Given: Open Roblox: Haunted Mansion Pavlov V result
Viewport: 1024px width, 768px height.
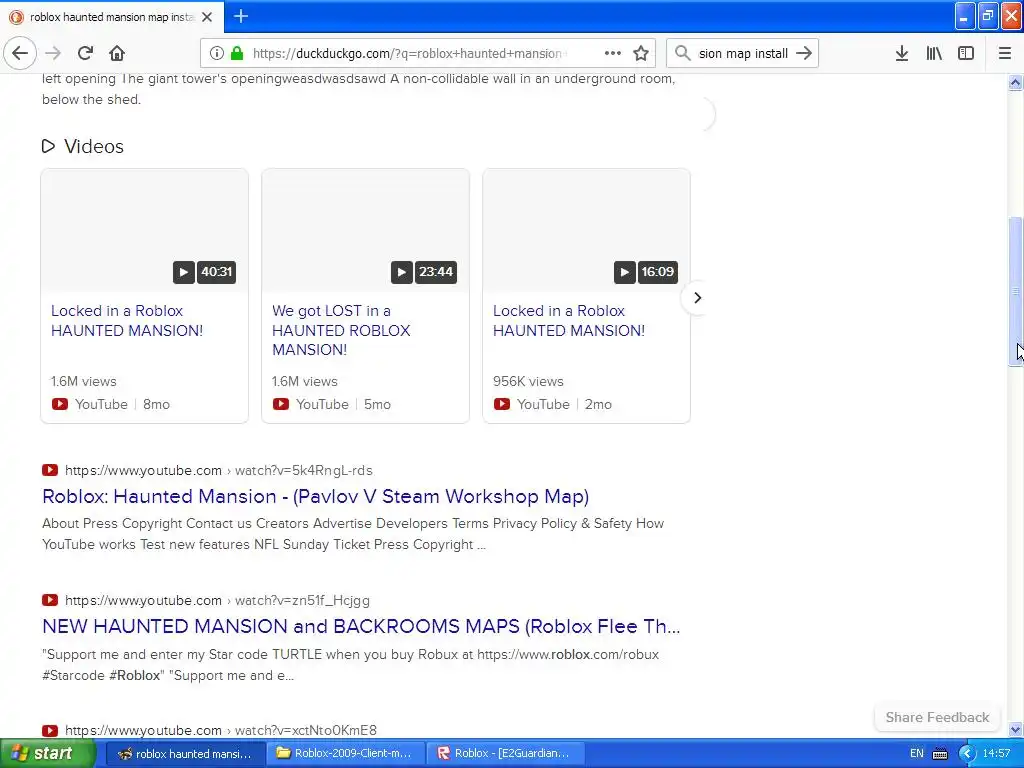Looking at the screenshot, I should click(x=315, y=496).
